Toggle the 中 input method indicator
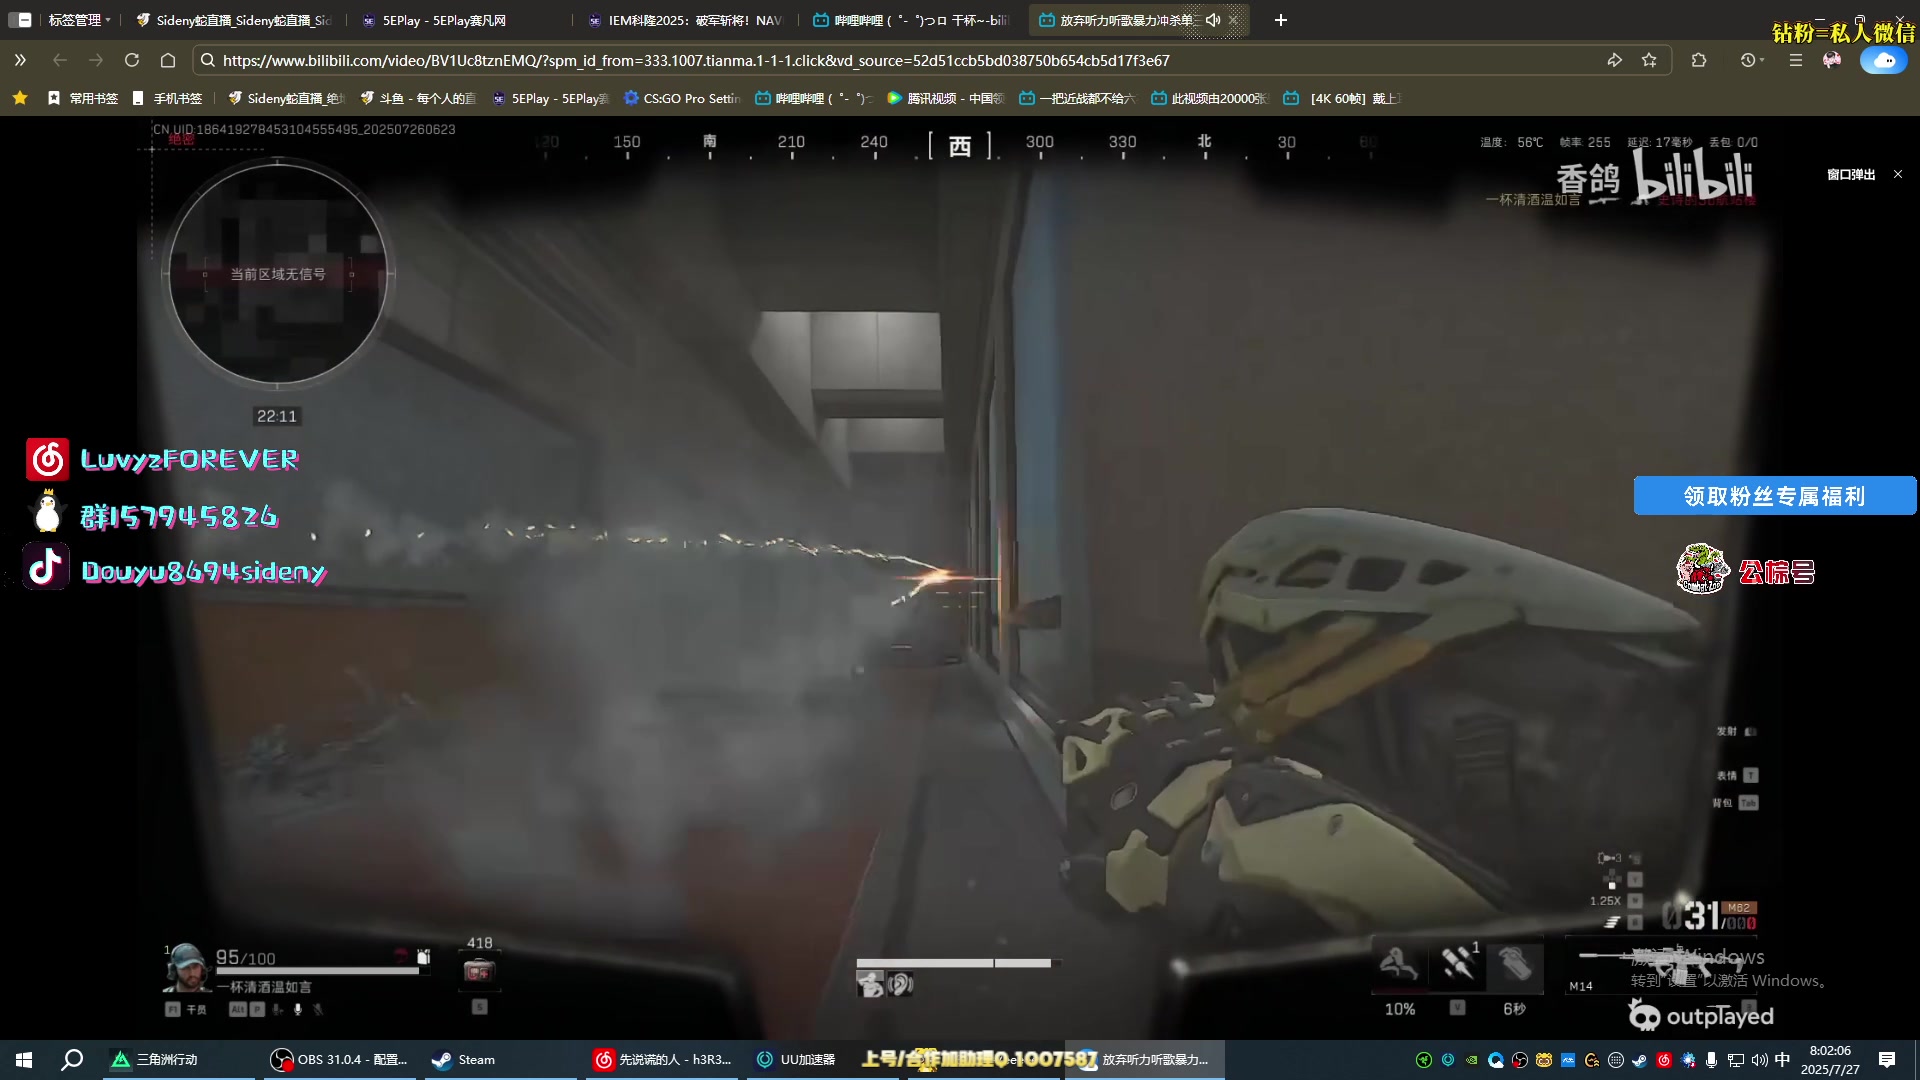1920x1080 pixels. coord(1783,1060)
